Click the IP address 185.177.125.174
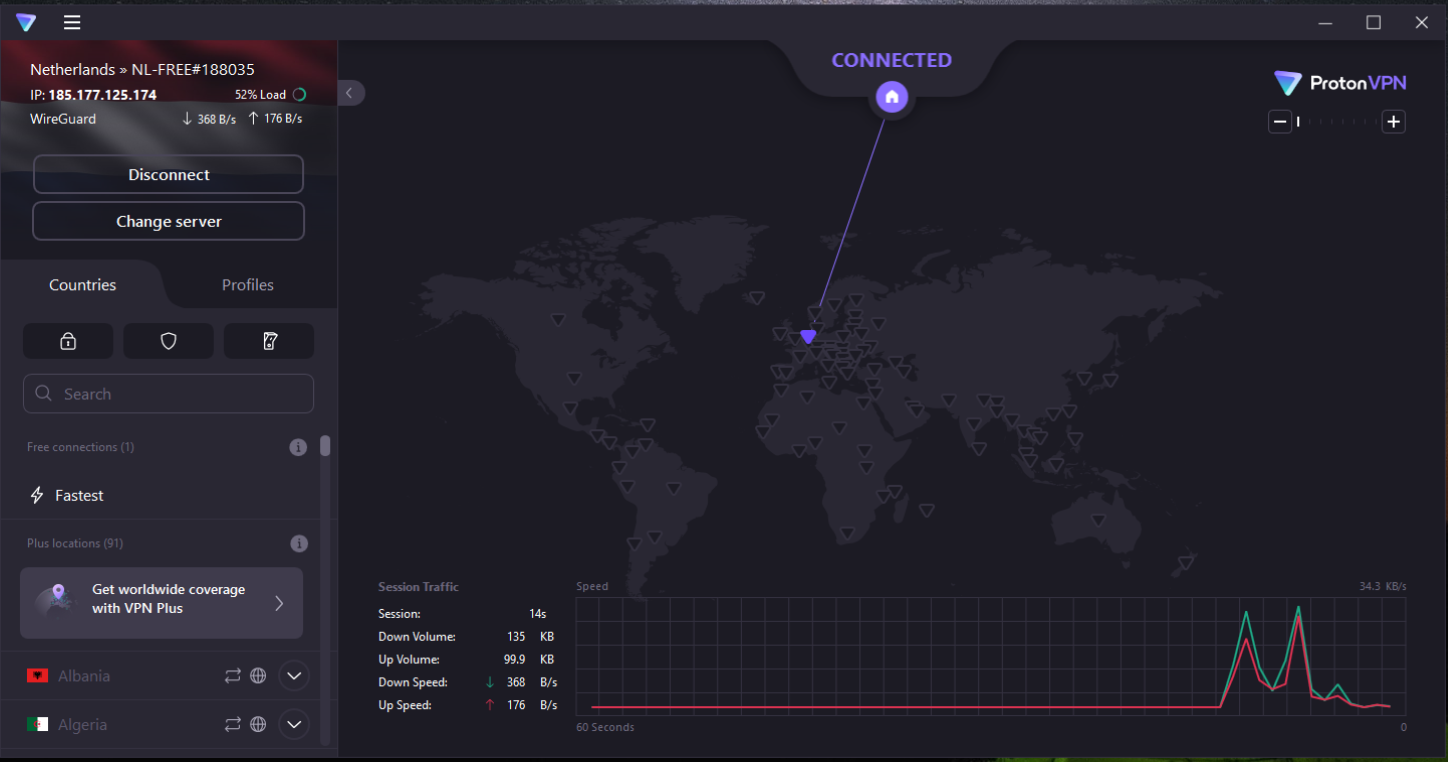 (103, 95)
